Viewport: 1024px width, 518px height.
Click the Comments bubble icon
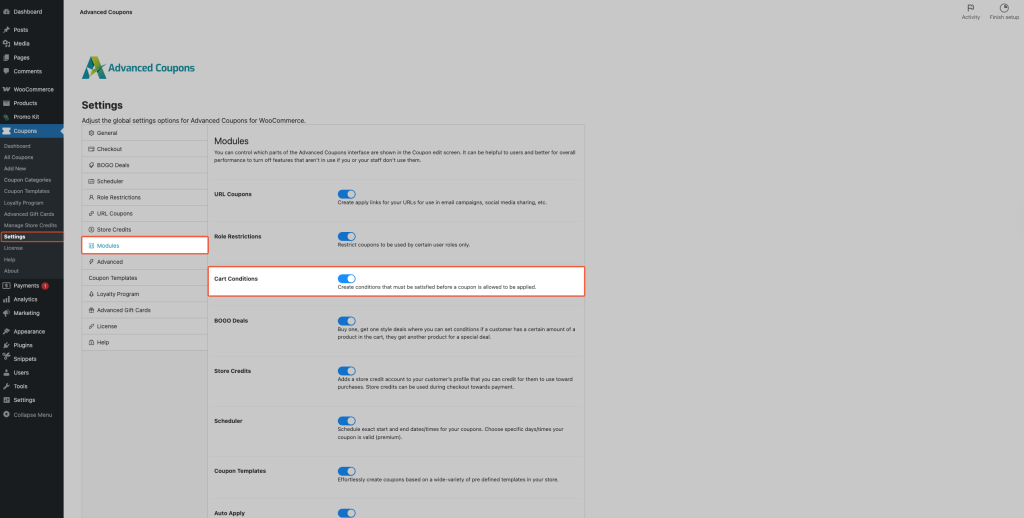(7, 71)
